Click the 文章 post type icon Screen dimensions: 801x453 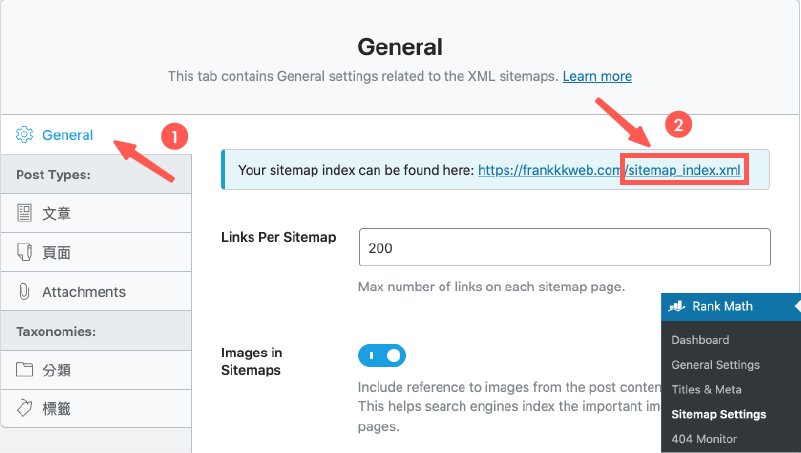point(25,213)
